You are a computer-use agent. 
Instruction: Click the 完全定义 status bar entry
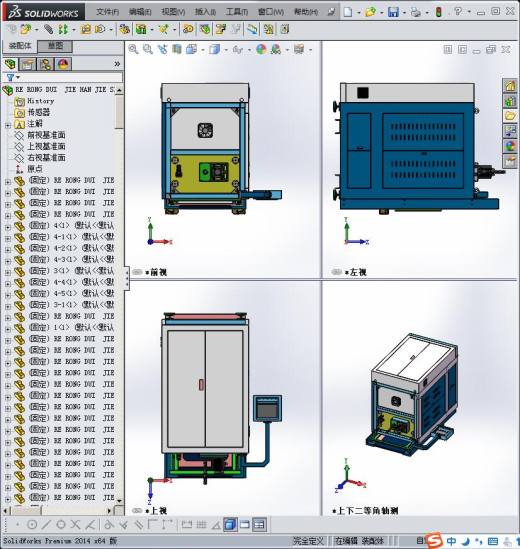pos(308,541)
